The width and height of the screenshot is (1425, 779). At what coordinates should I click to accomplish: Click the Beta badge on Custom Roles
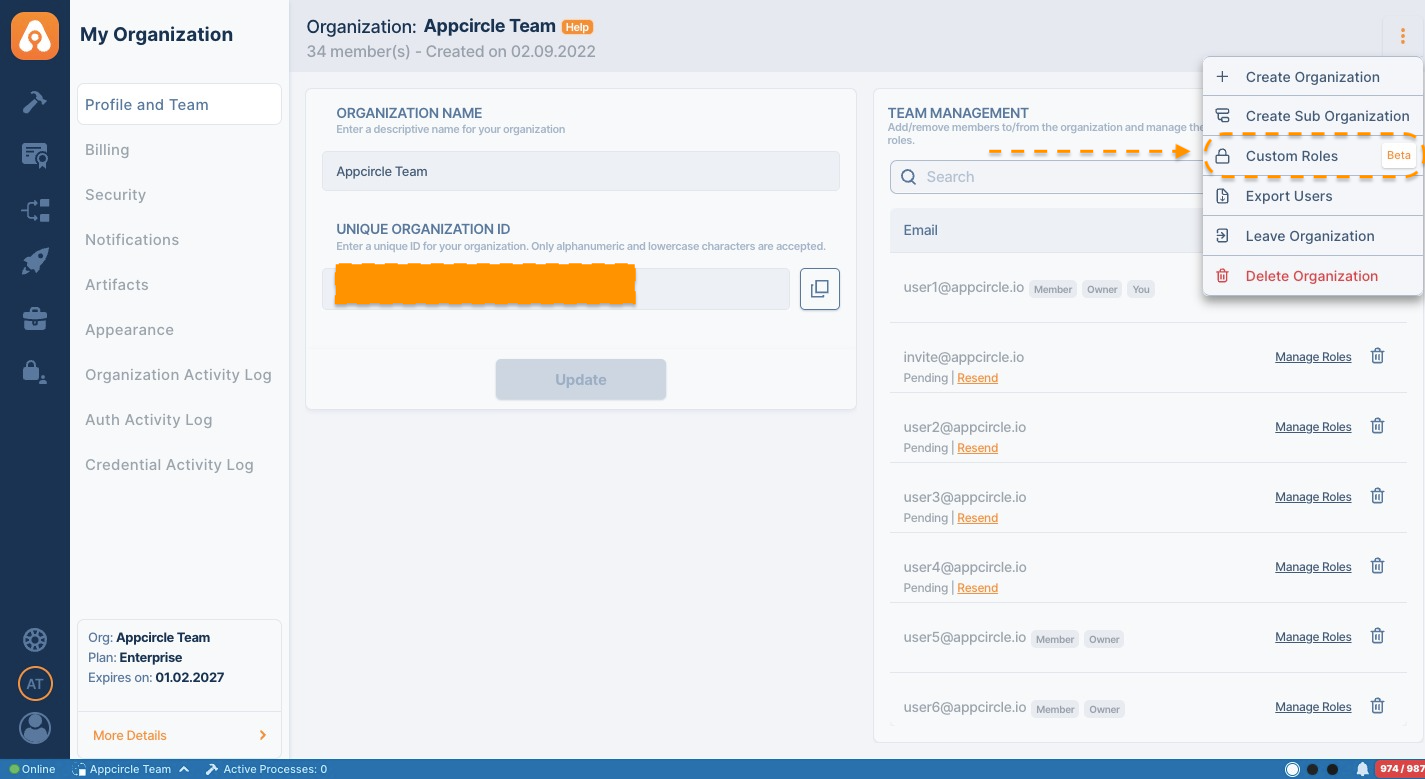pyautogui.click(x=1398, y=155)
